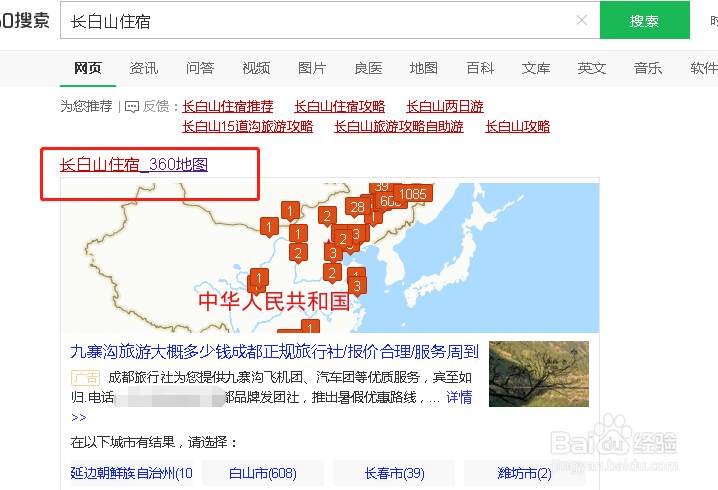Open the 地图 tab
The width and height of the screenshot is (718, 490).
[x=424, y=68]
